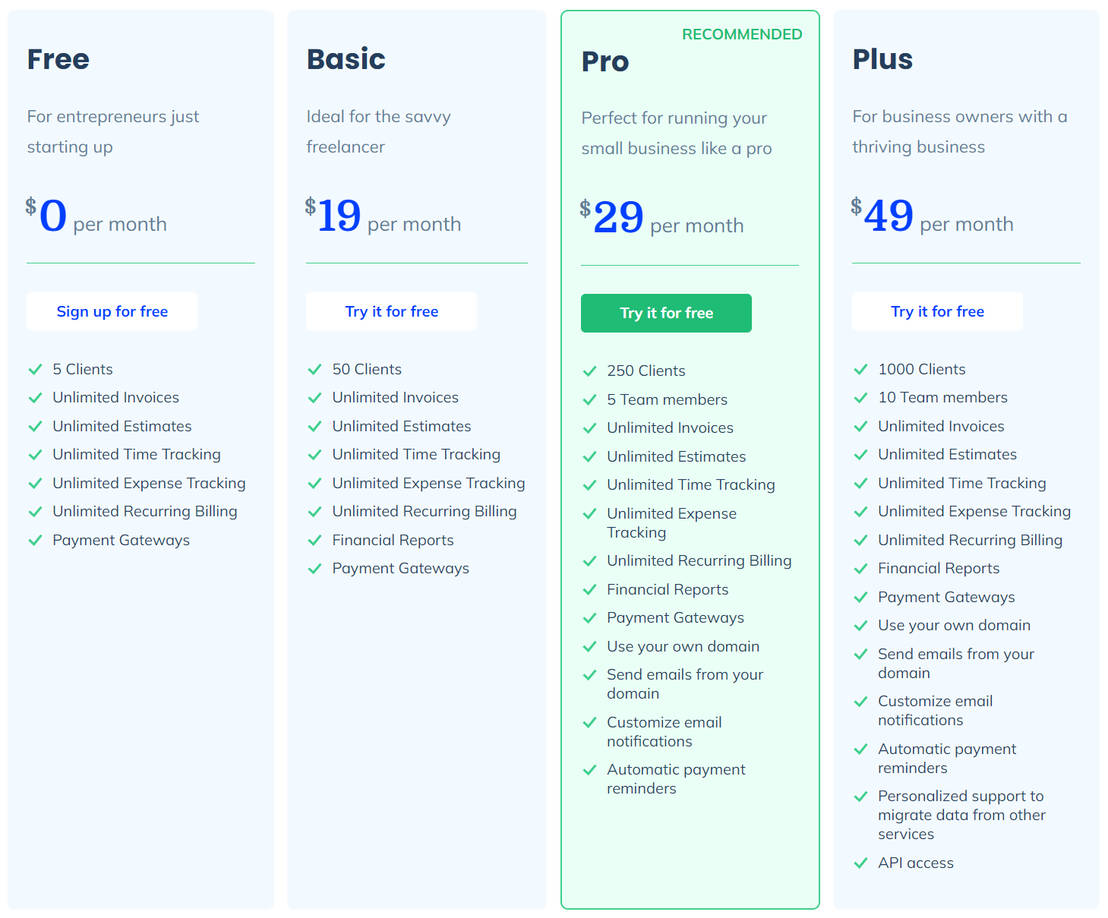Screen dimensions: 1108x918
Task: Click the checkmark next to 10 Team members
Action: [x=861, y=398]
